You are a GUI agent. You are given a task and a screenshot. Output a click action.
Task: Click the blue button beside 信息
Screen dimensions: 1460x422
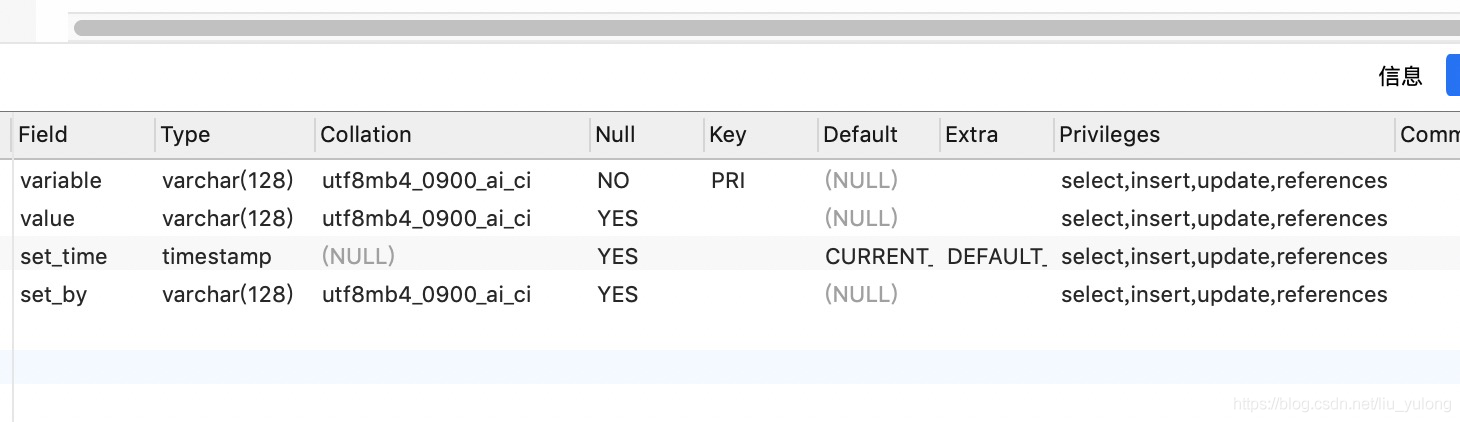point(1453,76)
